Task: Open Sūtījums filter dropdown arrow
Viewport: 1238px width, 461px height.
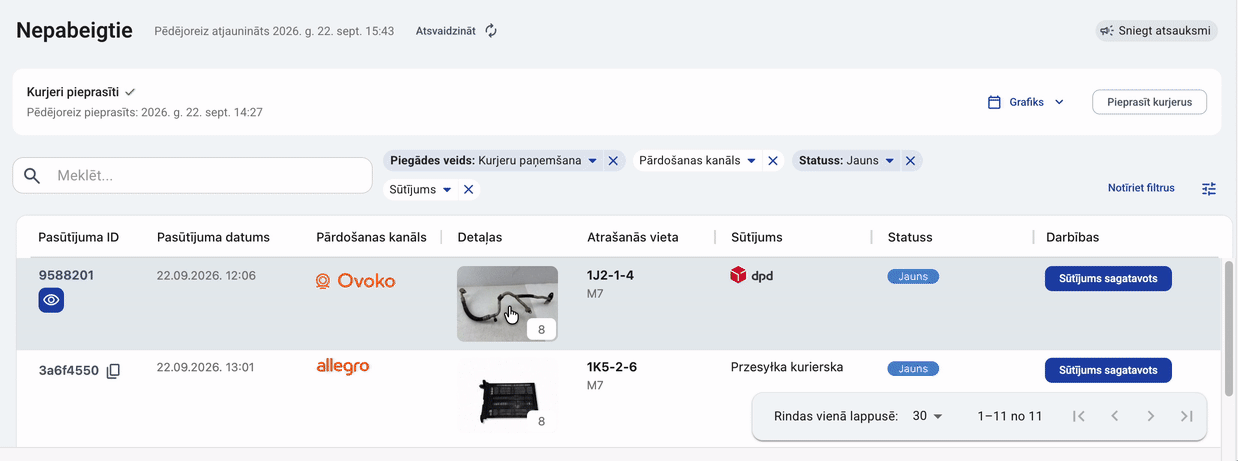Action: [447, 189]
